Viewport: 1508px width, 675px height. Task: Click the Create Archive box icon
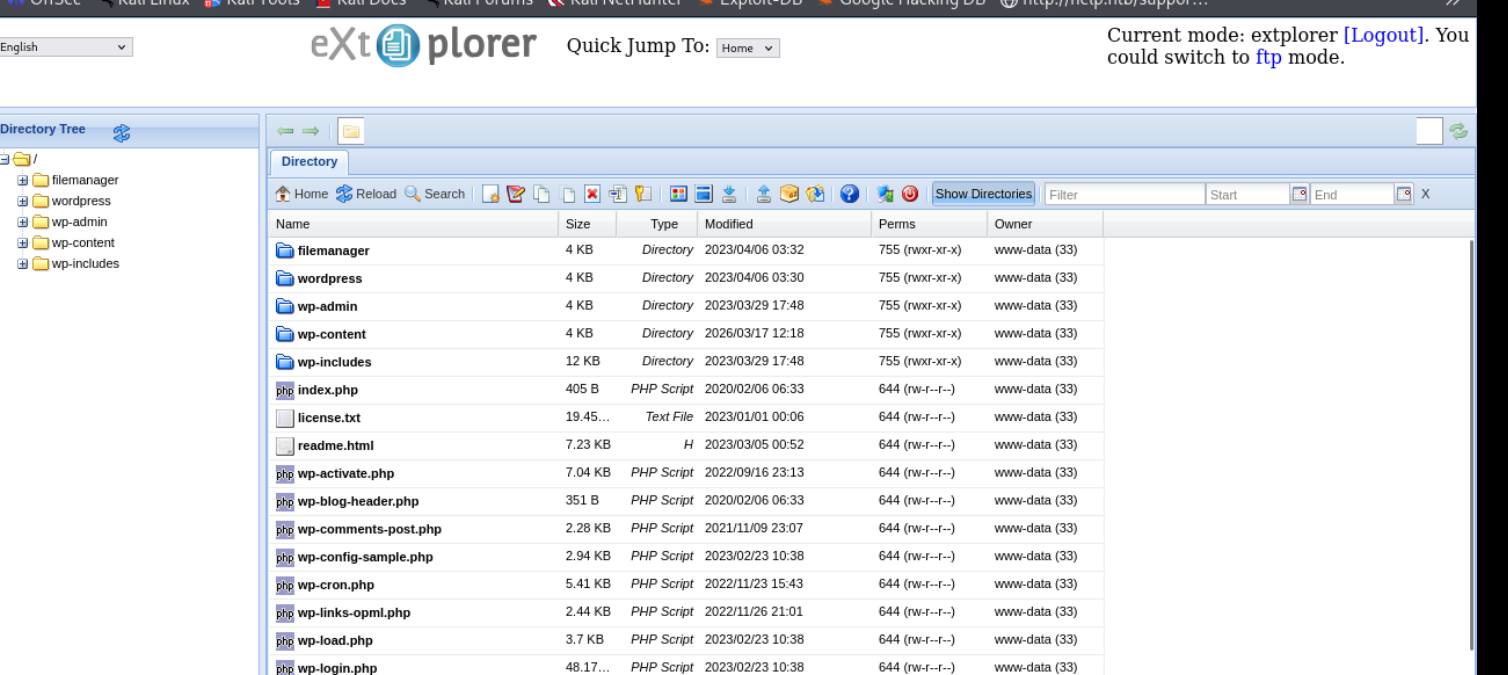[x=789, y=194]
